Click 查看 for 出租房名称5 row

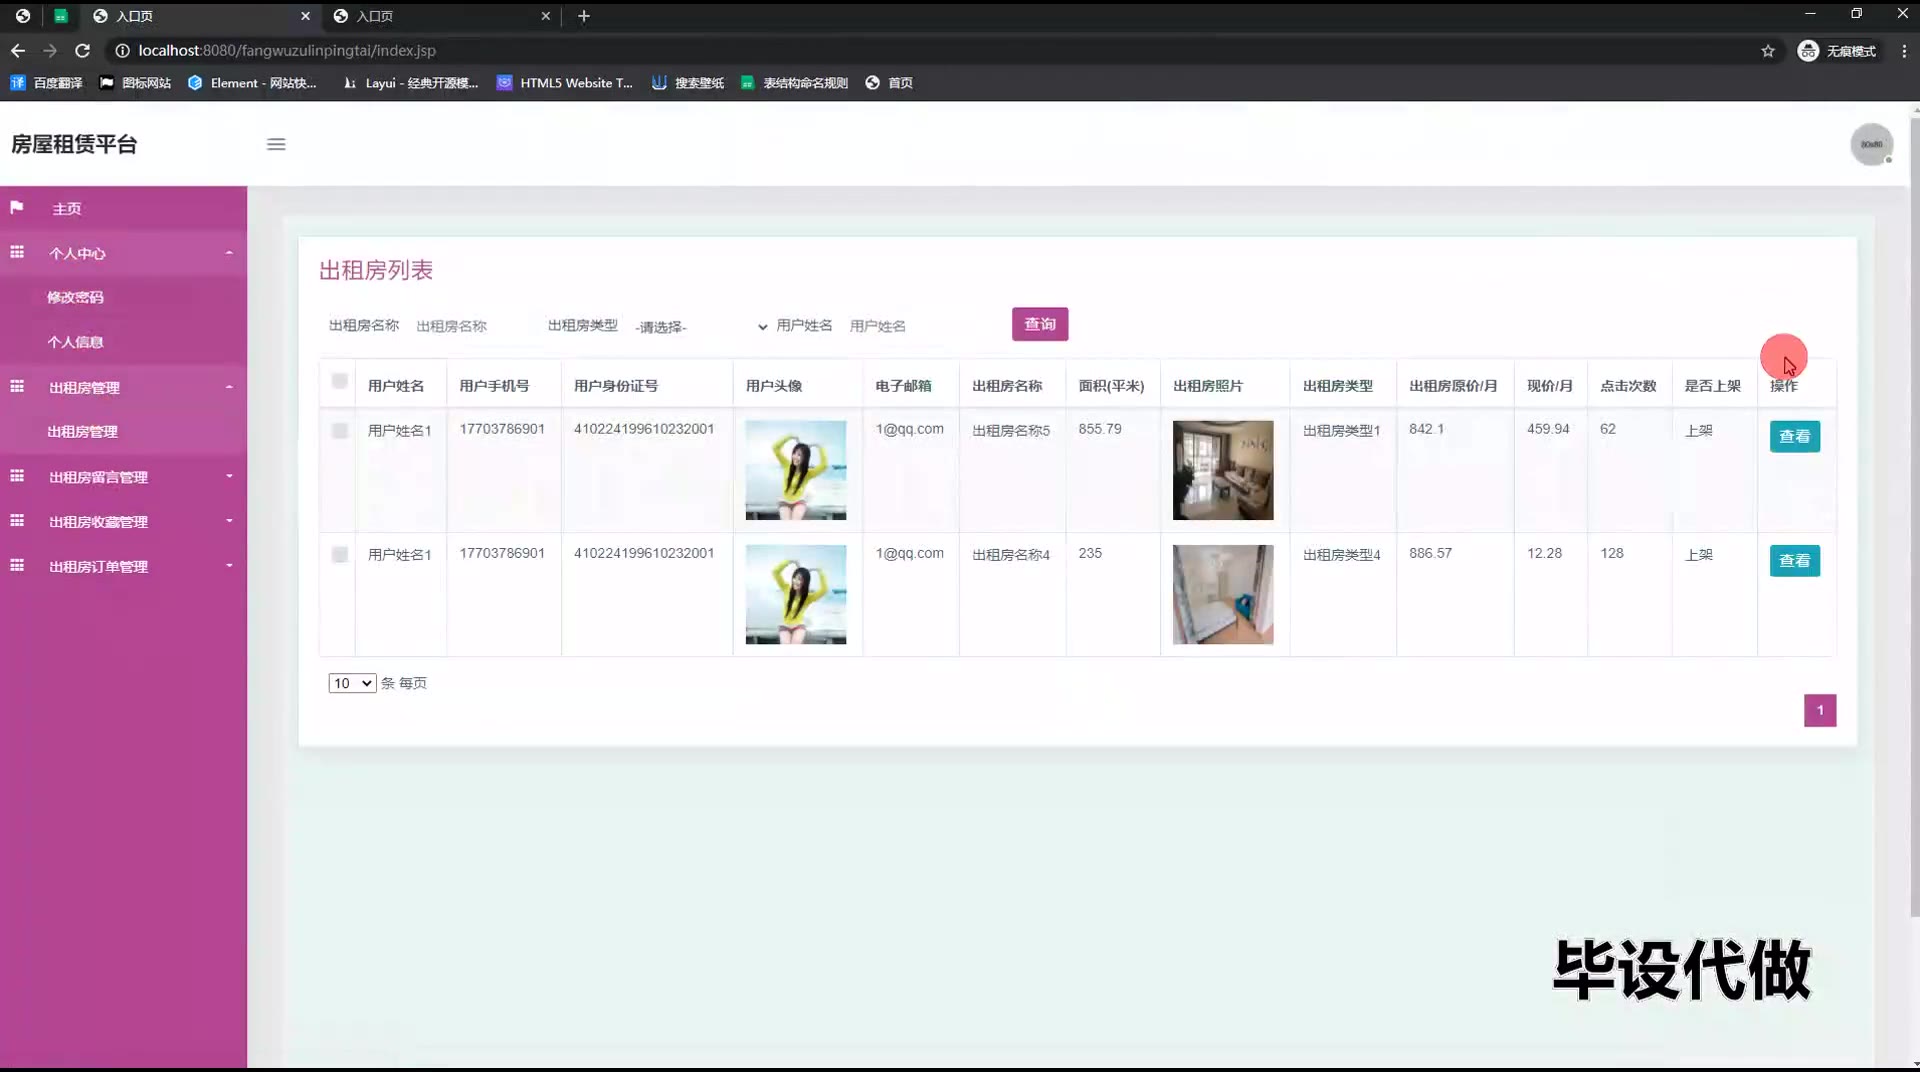[x=1794, y=436]
